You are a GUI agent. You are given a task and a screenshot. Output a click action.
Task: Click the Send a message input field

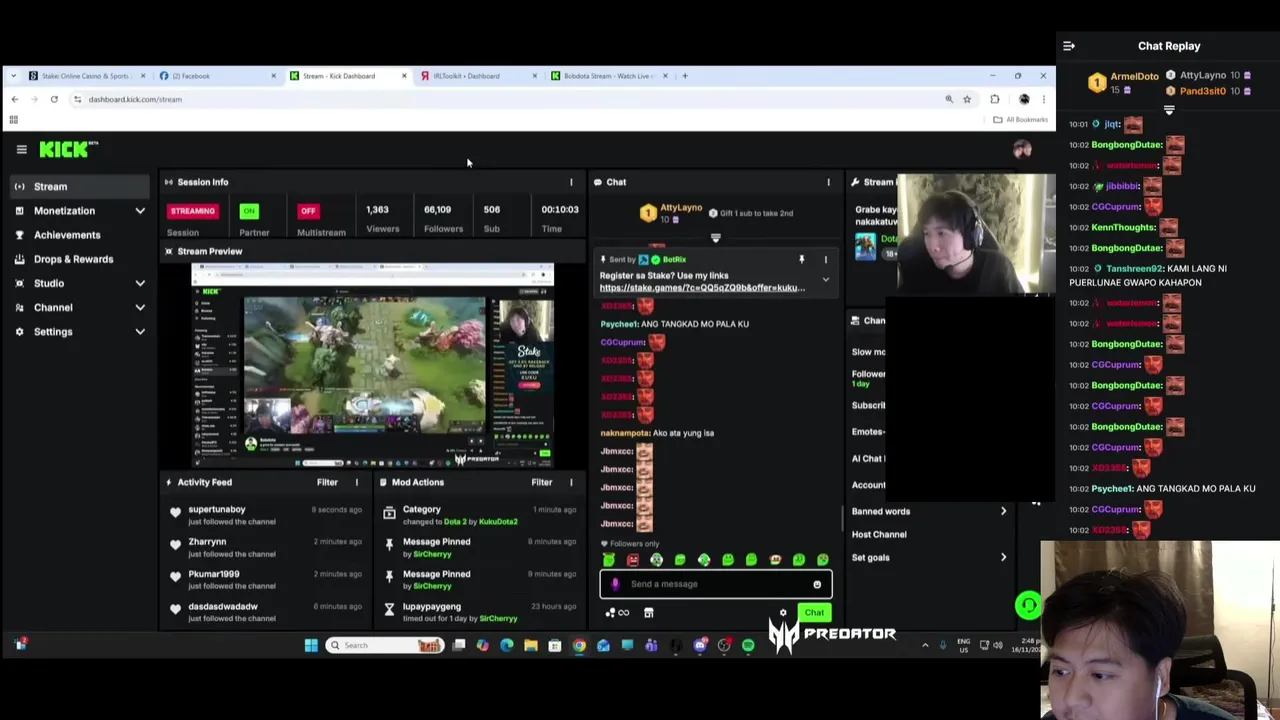pos(715,584)
